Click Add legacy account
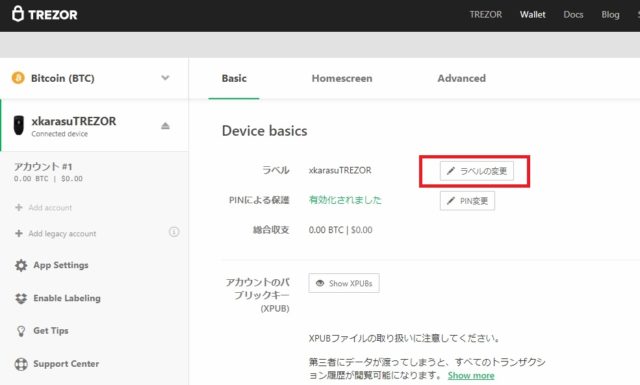Image resolution: width=640 pixels, height=385 pixels. tap(62, 234)
